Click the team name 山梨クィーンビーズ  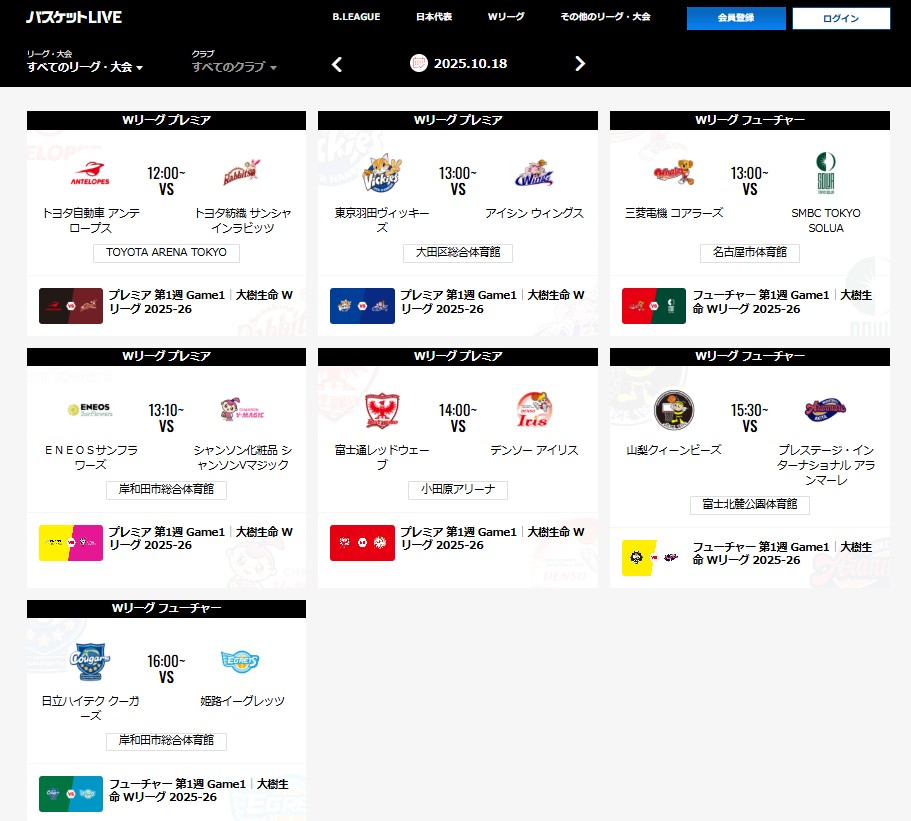pos(674,450)
